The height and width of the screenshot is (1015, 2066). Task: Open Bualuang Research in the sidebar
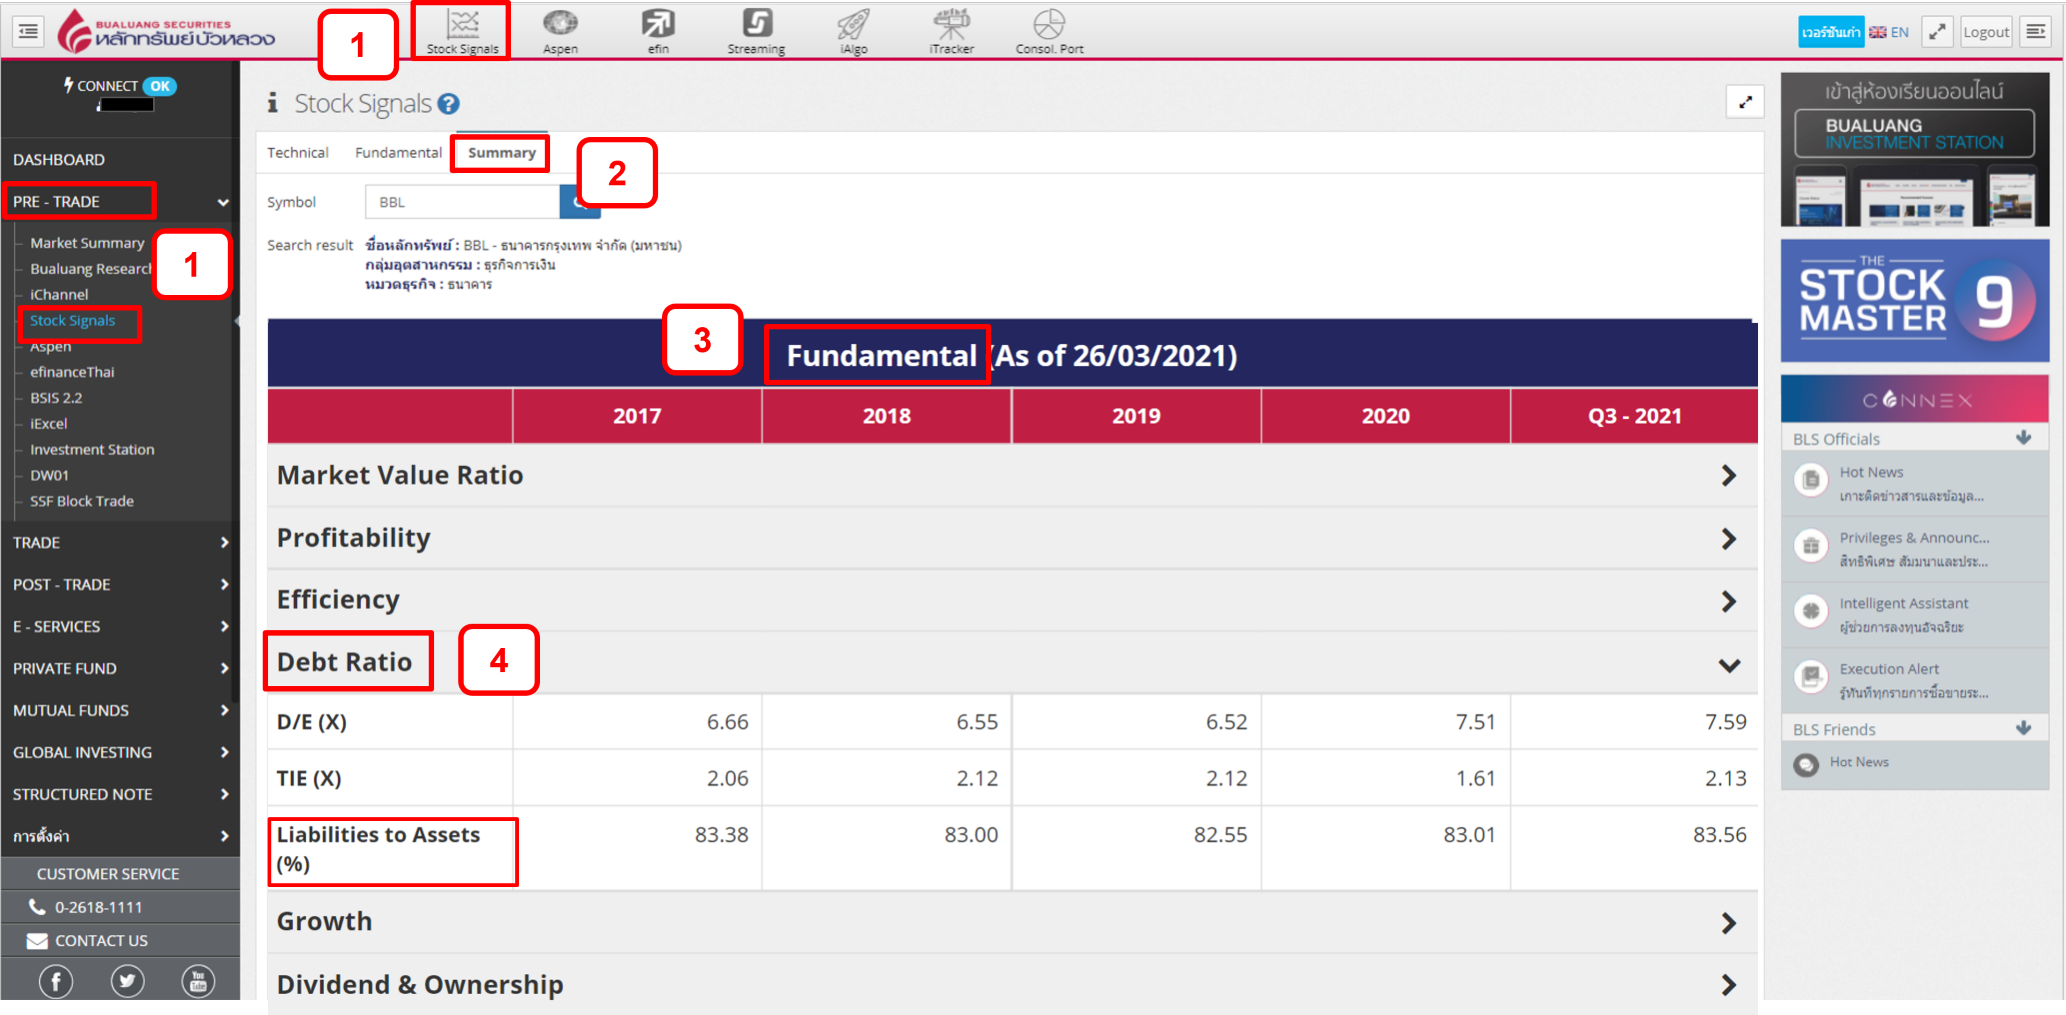(90, 269)
